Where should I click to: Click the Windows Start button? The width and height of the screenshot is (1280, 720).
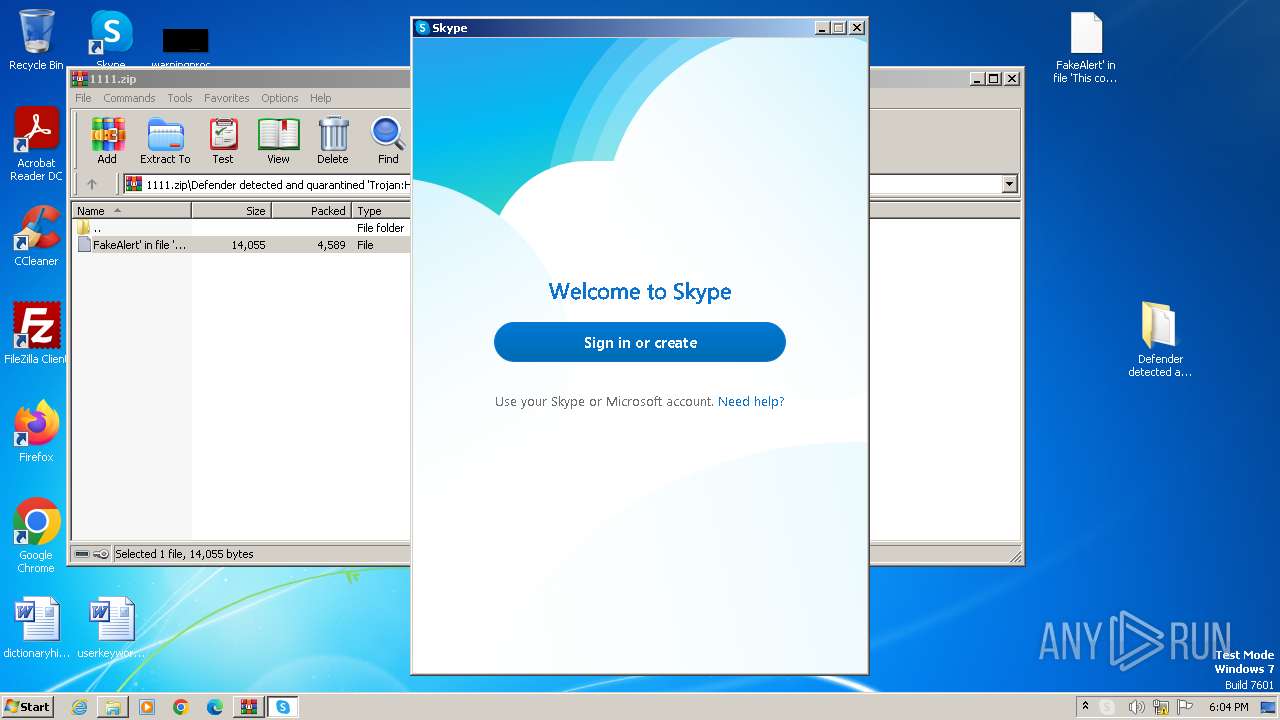click(x=28, y=706)
